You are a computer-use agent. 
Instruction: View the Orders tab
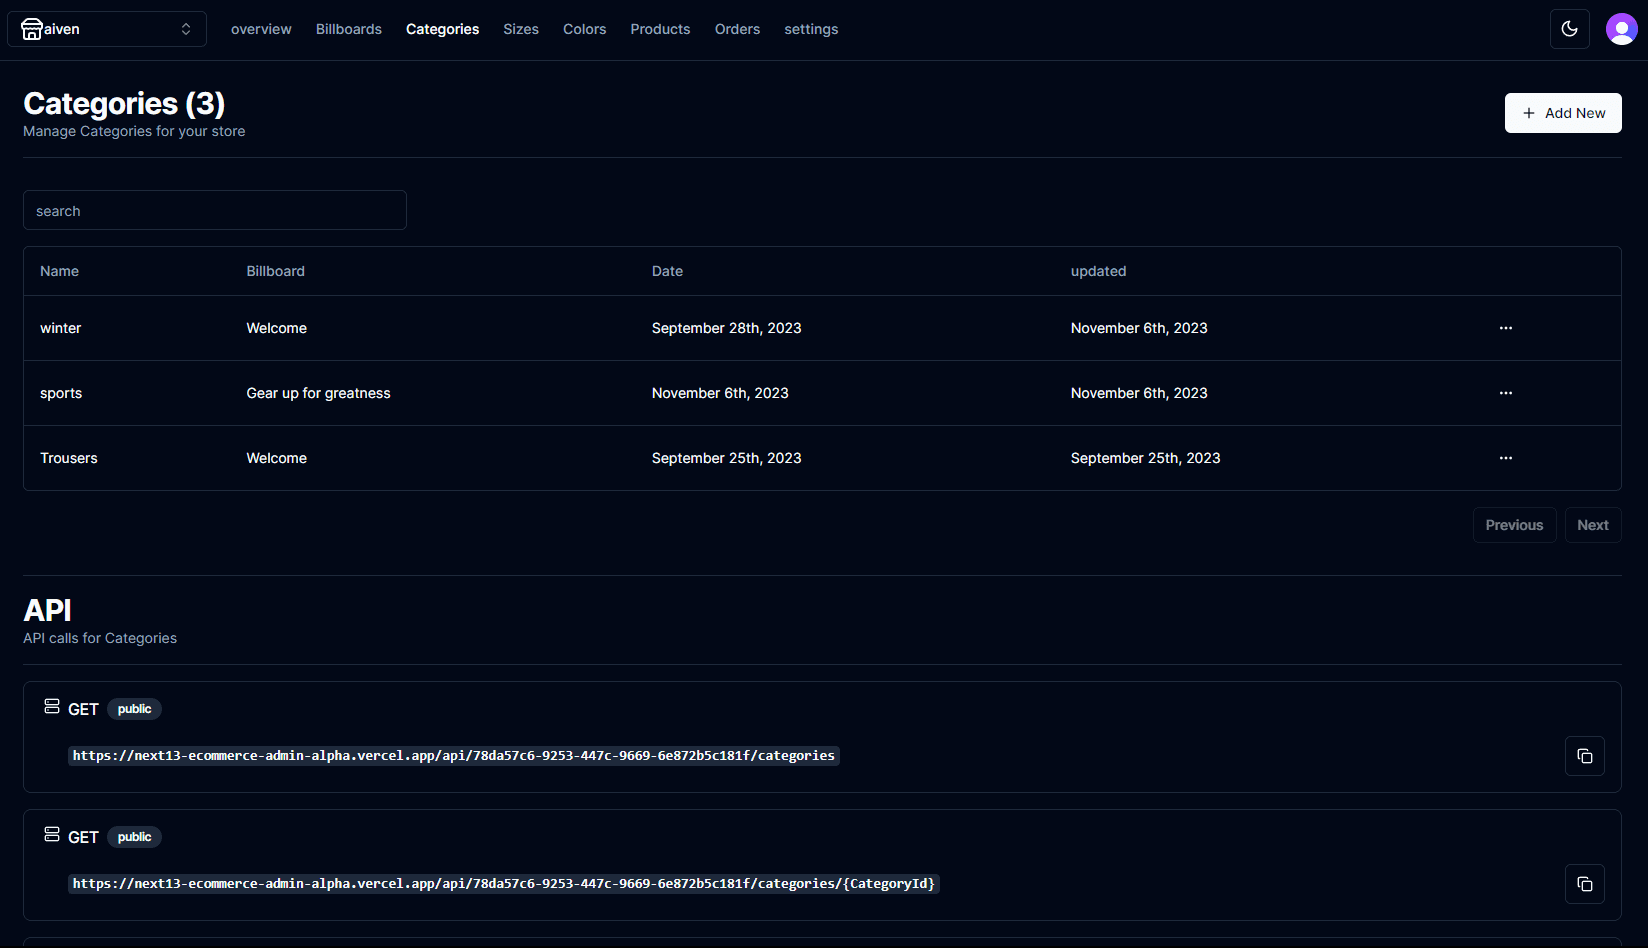click(x=737, y=29)
